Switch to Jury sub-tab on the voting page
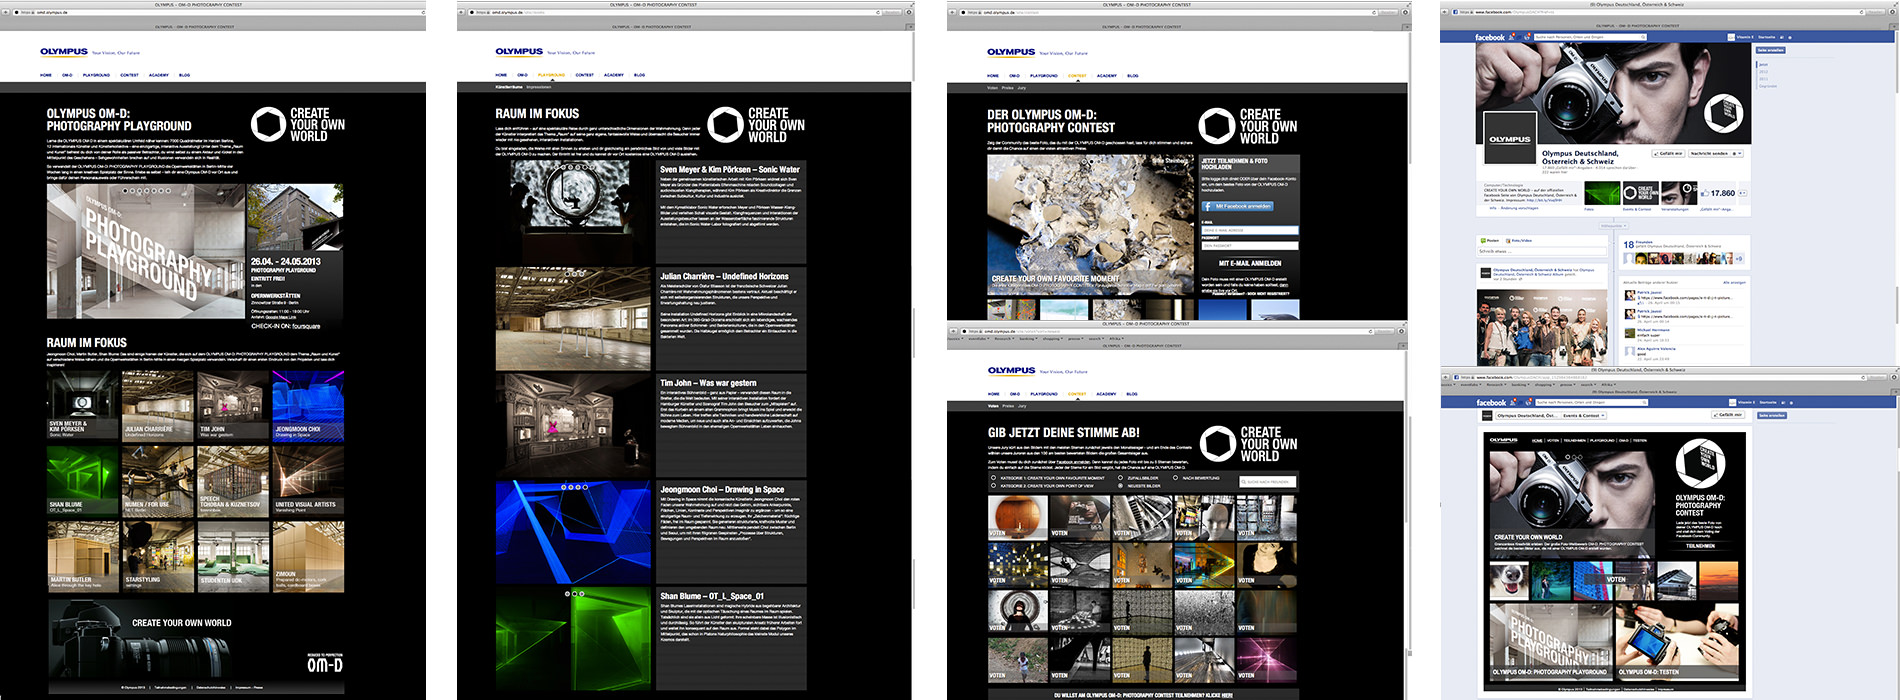Screen dimensions: 1900x700 (x=1022, y=406)
